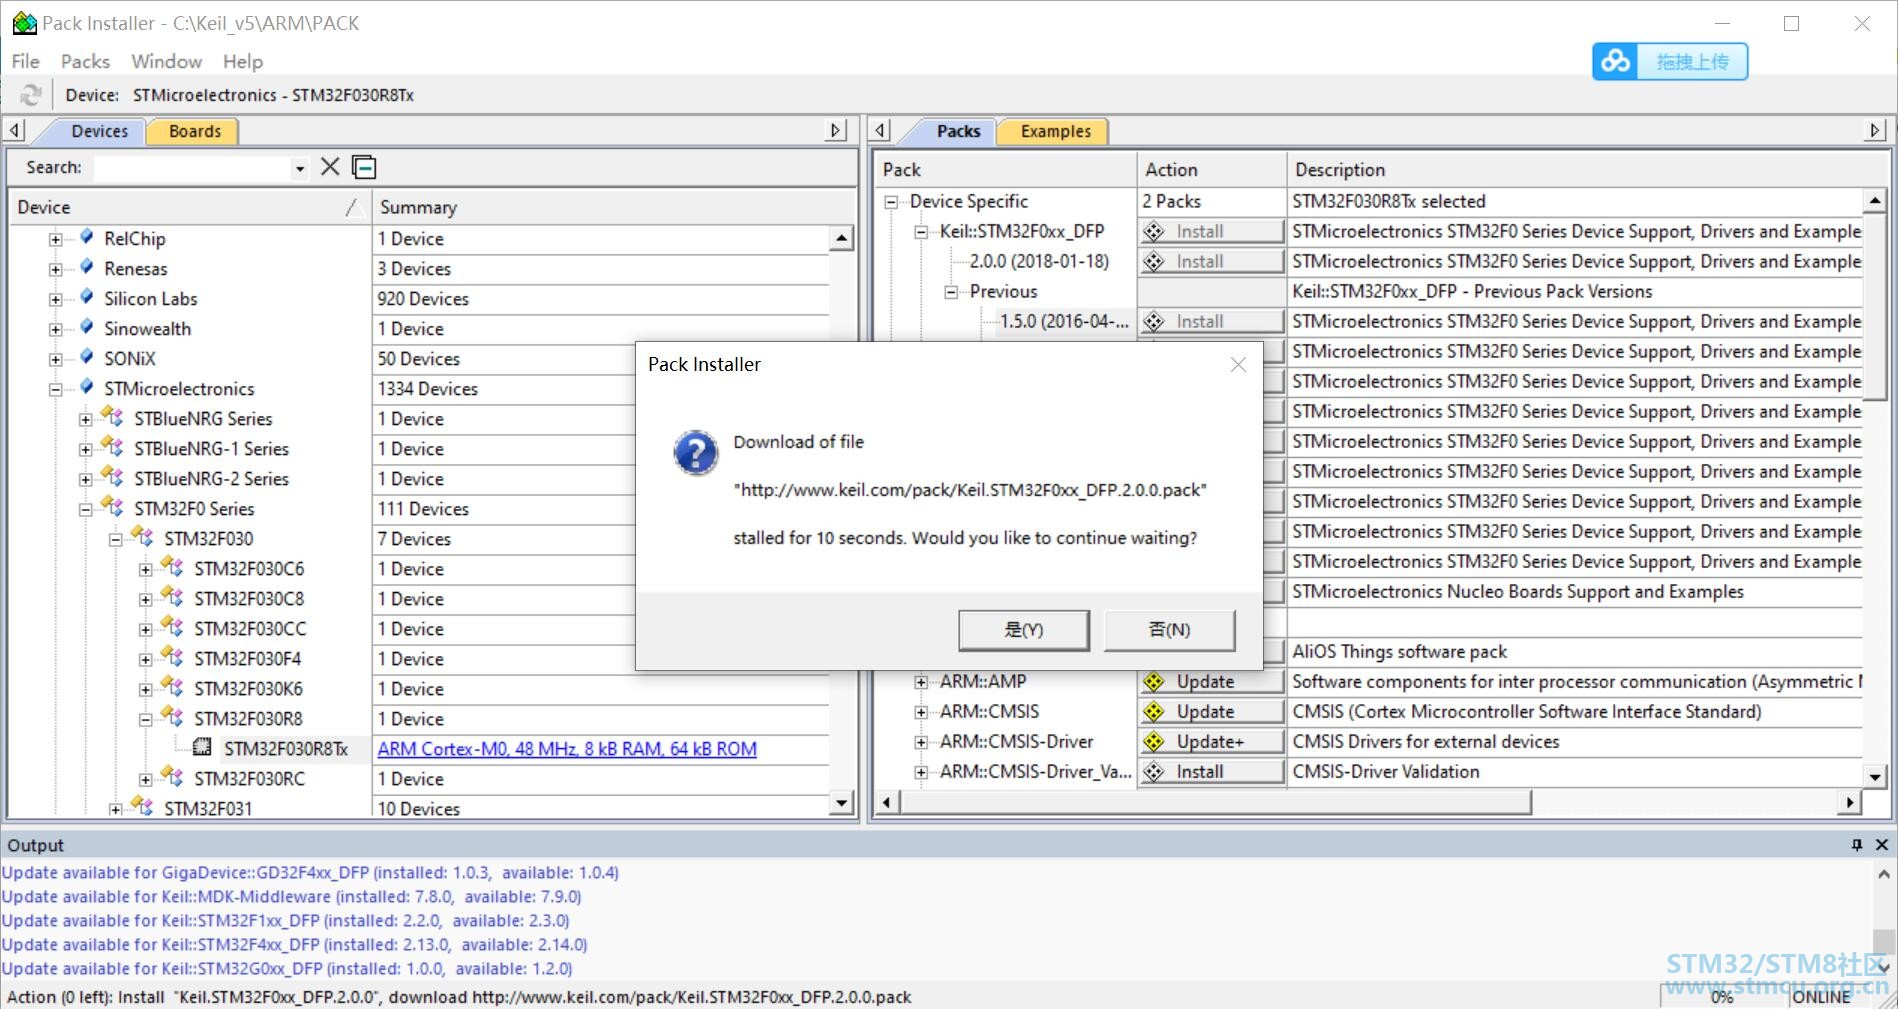This screenshot has width=1898, height=1009.
Task: Collapse the STM32F0 Series node
Action: tap(86, 509)
